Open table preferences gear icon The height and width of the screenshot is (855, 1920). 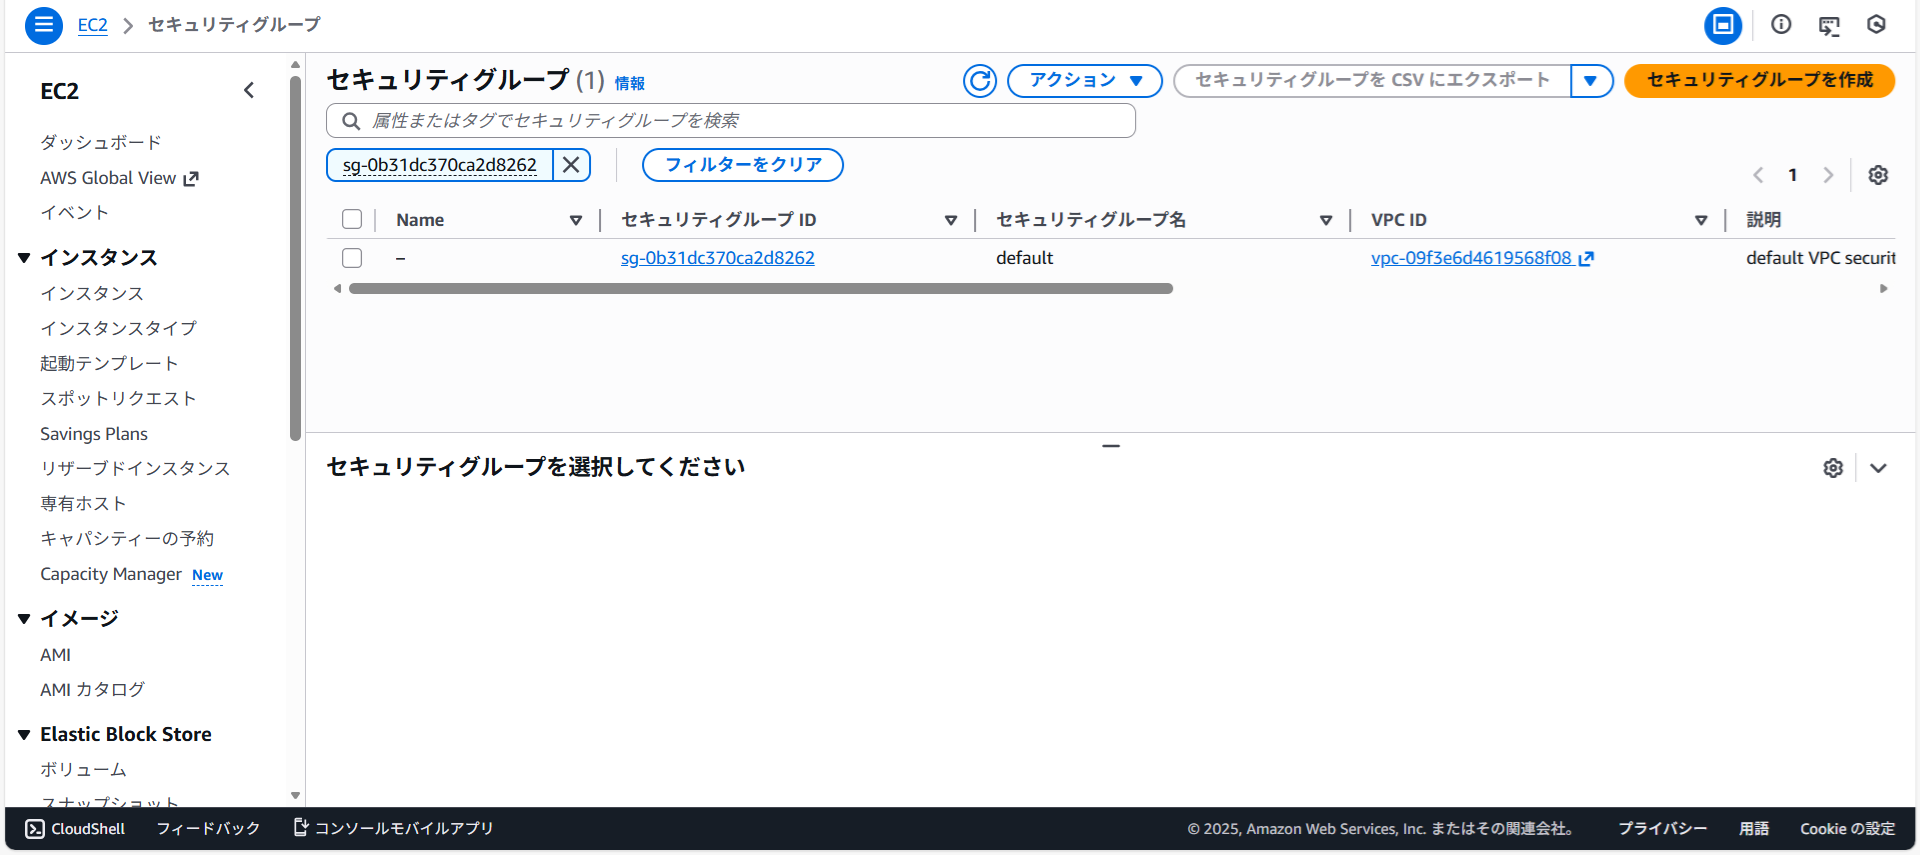click(1878, 175)
